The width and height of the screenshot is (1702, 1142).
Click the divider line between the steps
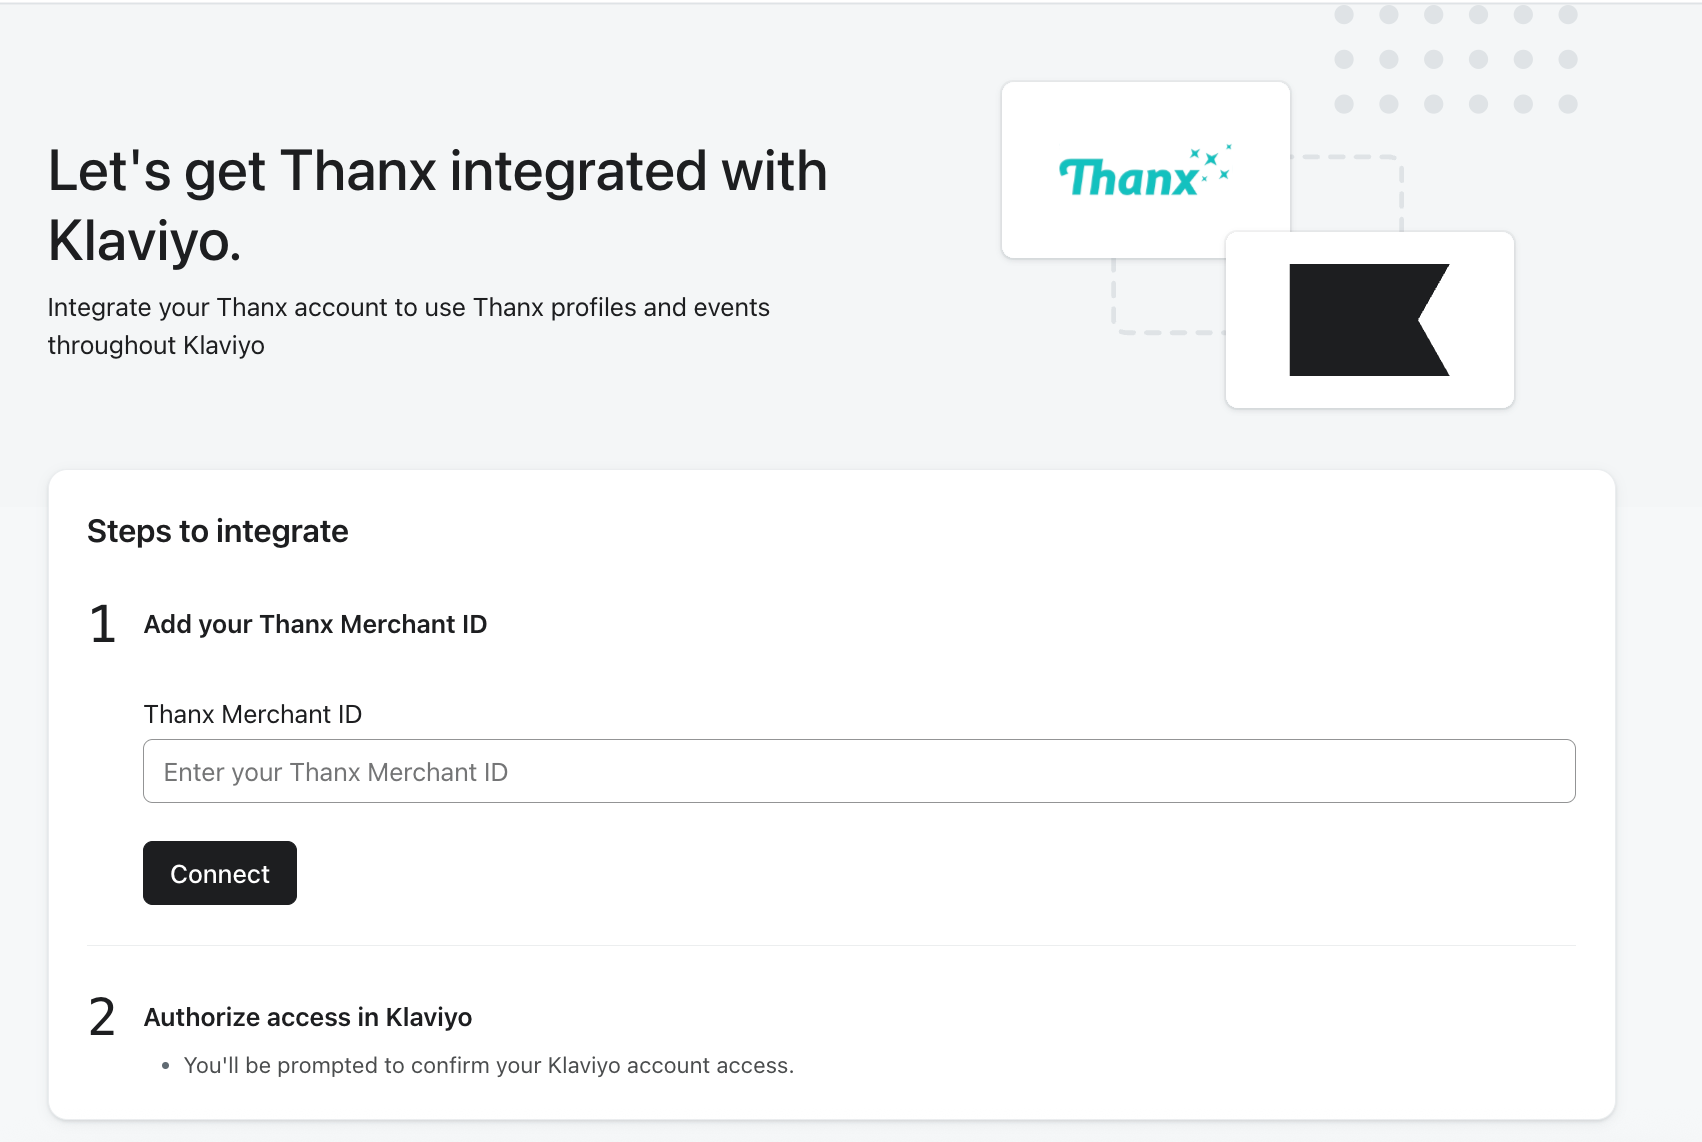point(830,945)
